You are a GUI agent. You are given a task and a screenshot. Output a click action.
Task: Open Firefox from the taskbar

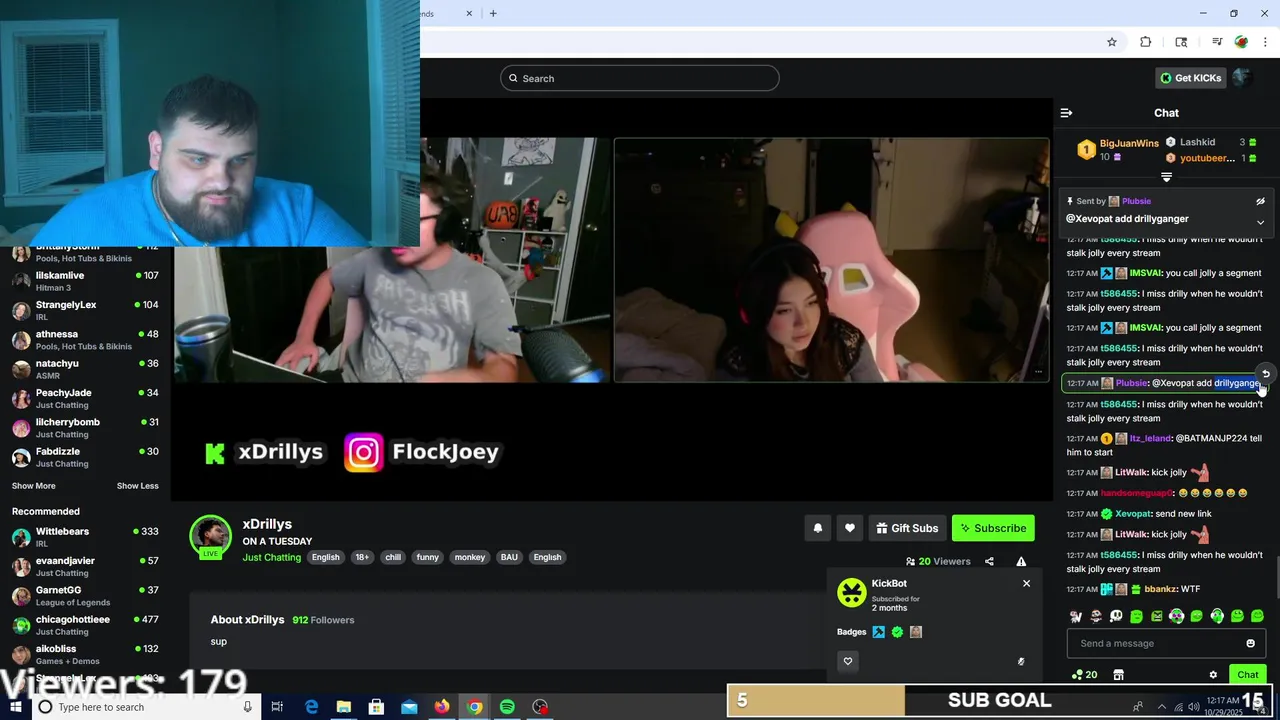441,707
